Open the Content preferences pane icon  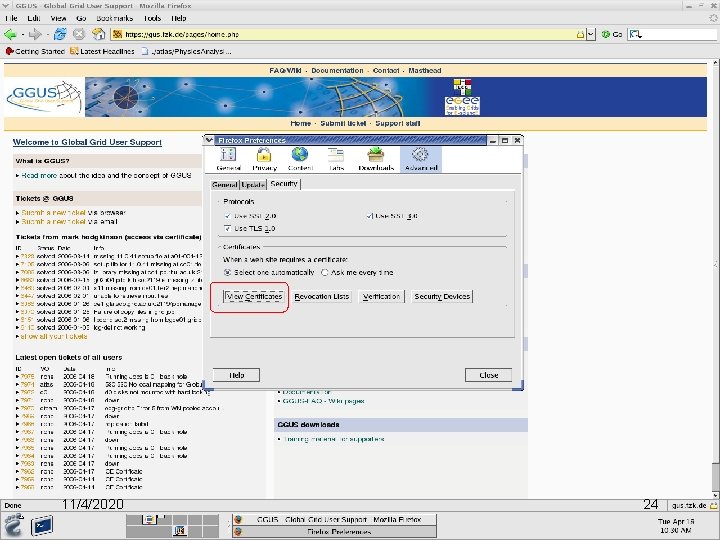pos(300,159)
